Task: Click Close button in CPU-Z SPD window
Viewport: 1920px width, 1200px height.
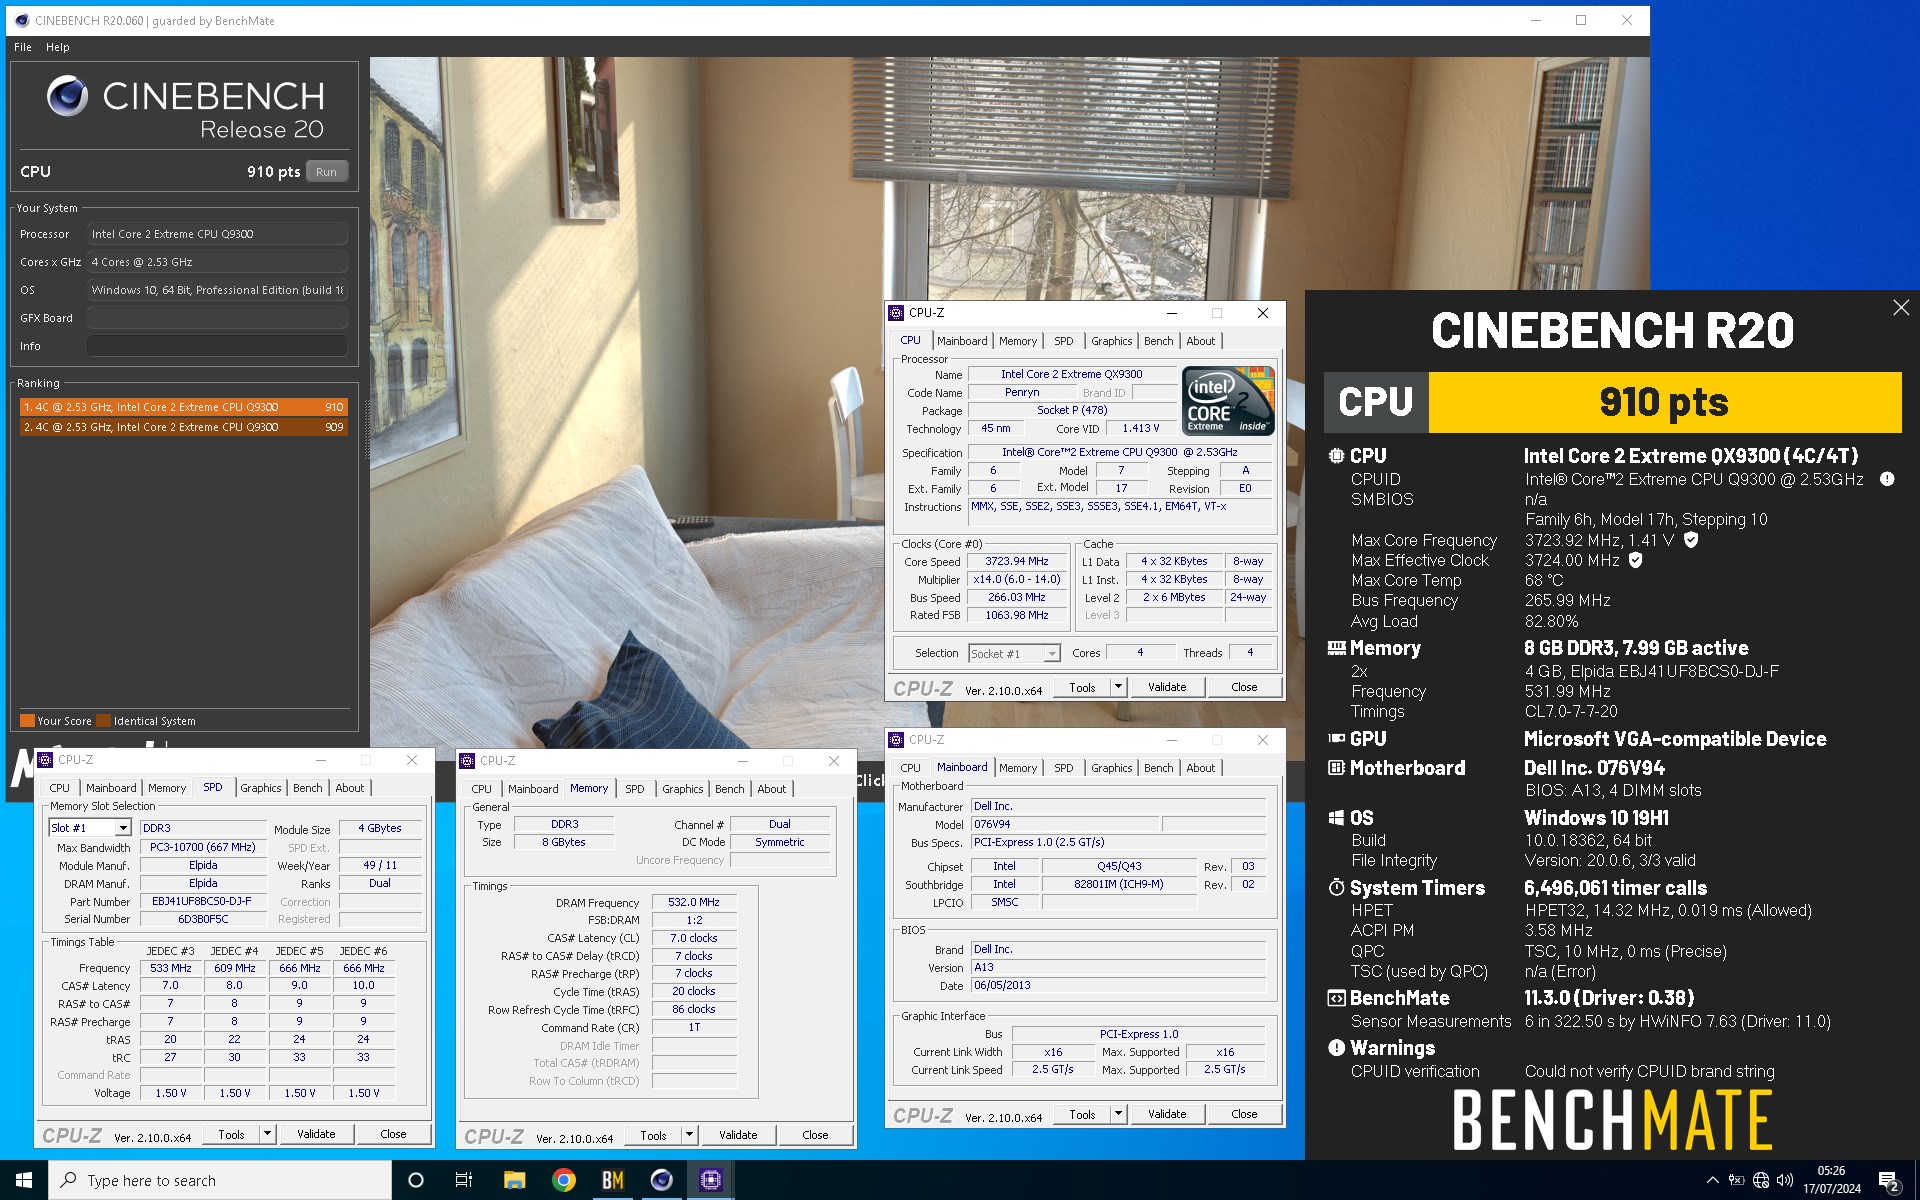Action: (x=393, y=1134)
